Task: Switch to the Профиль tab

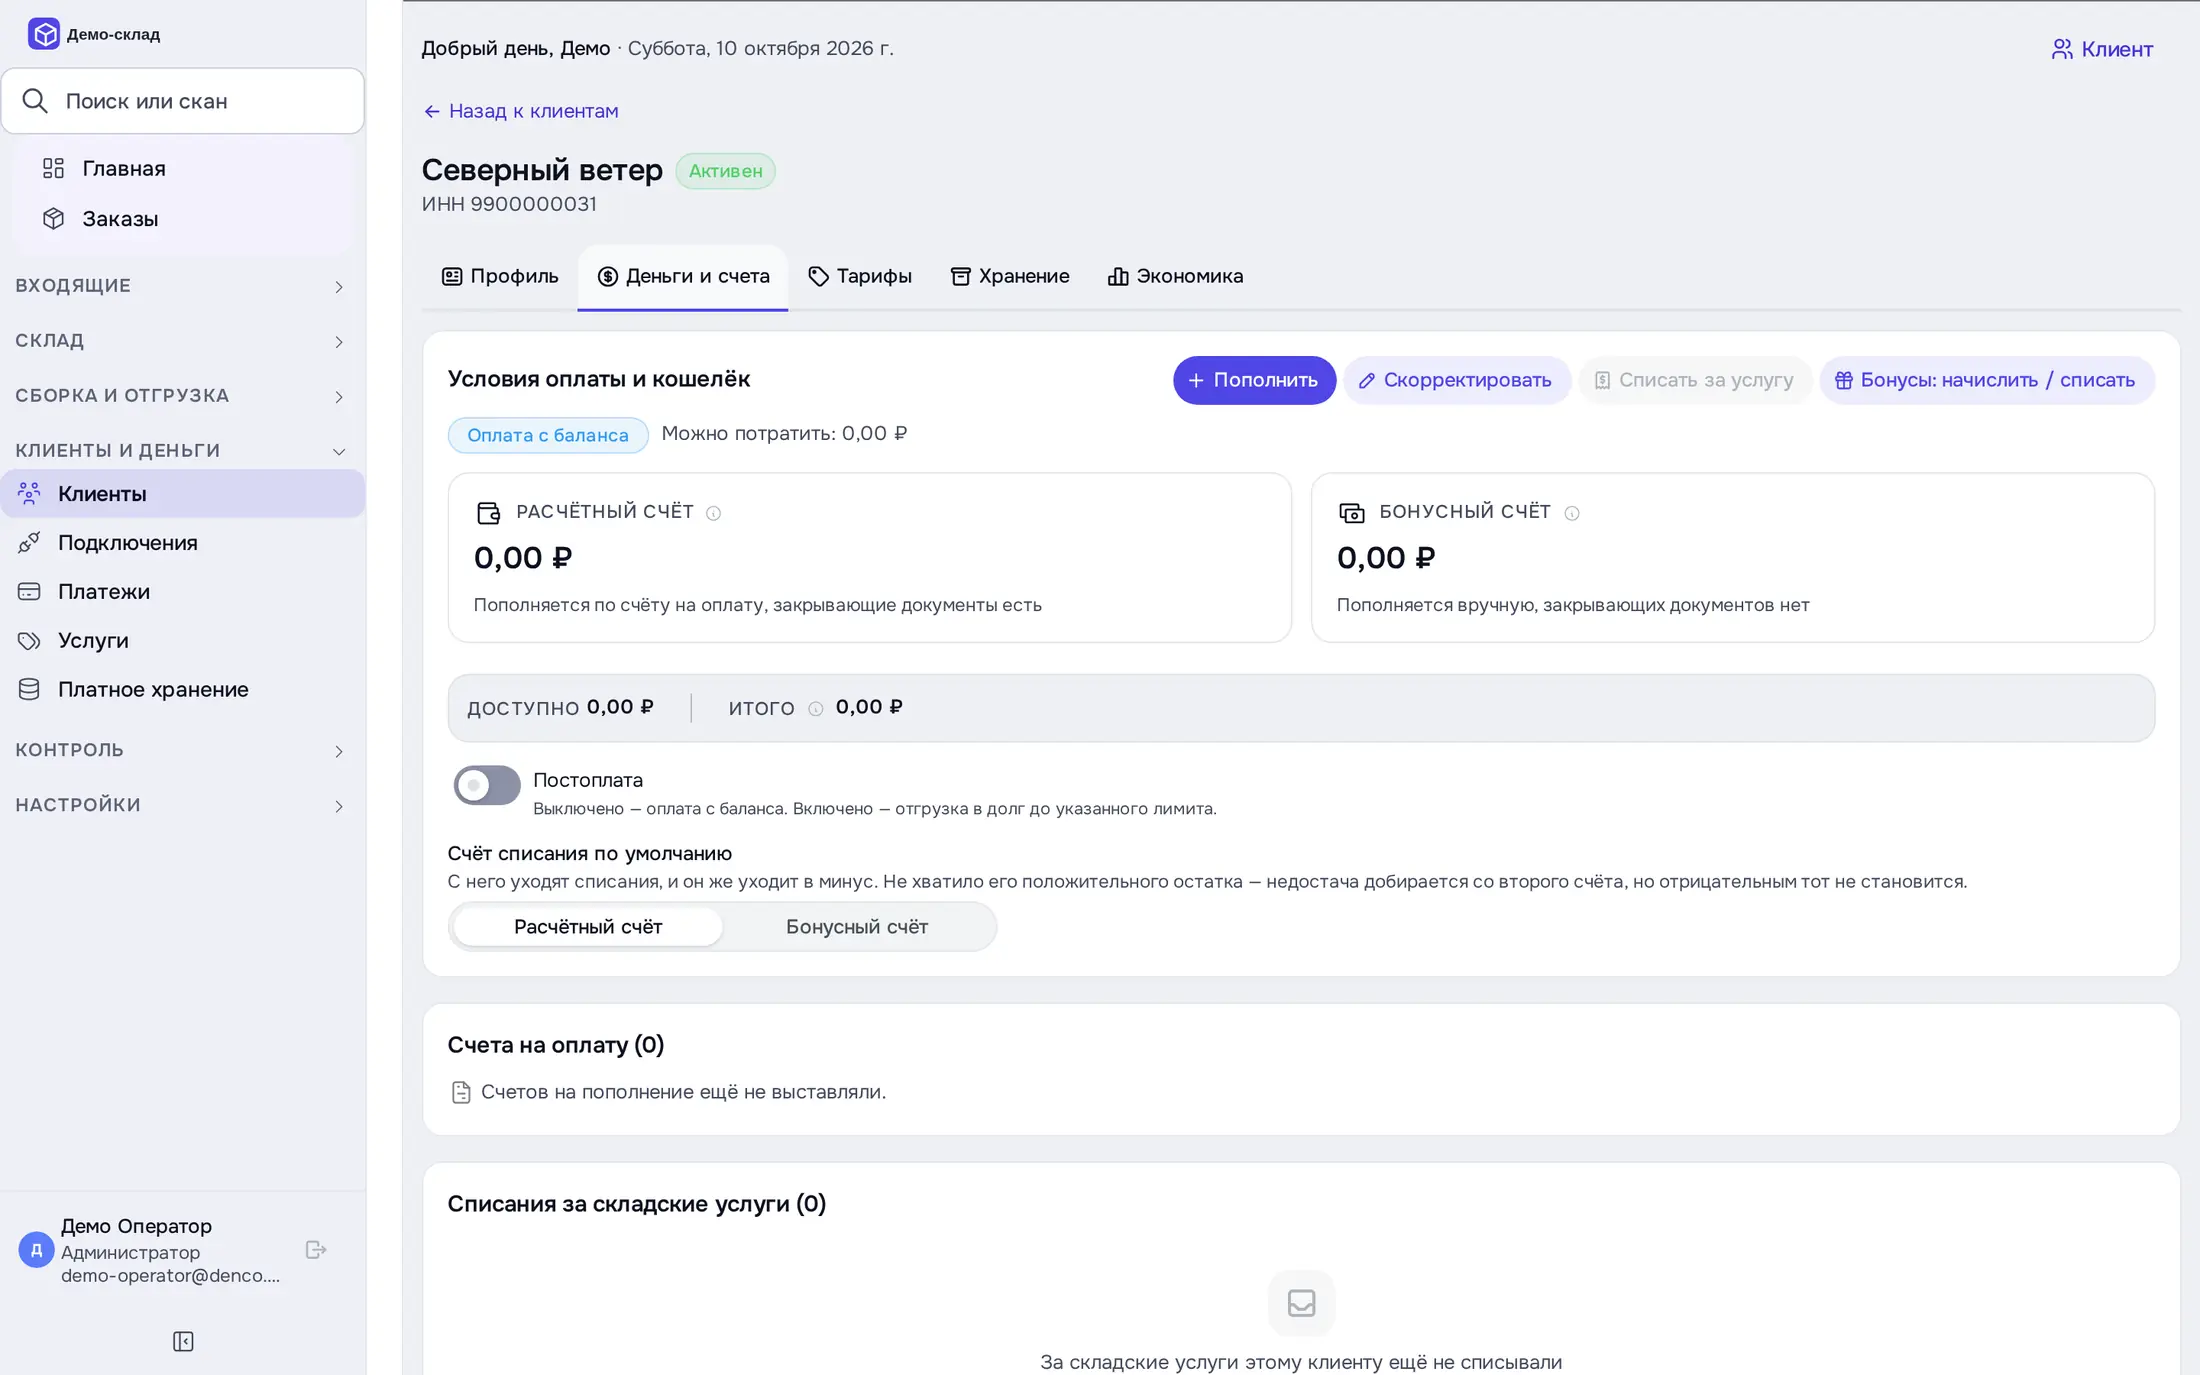Action: tap(500, 277)
